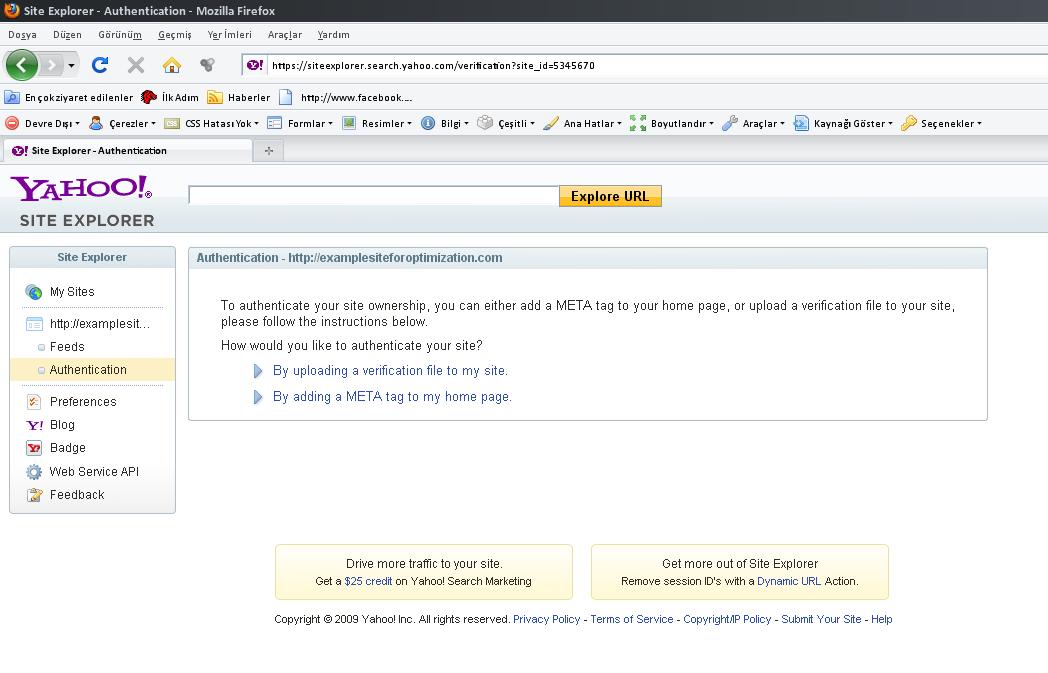Screen dimensions: 1048x673
Task: Select the Site Explorer - Authentication tab
Action: [x=128, y=150]
